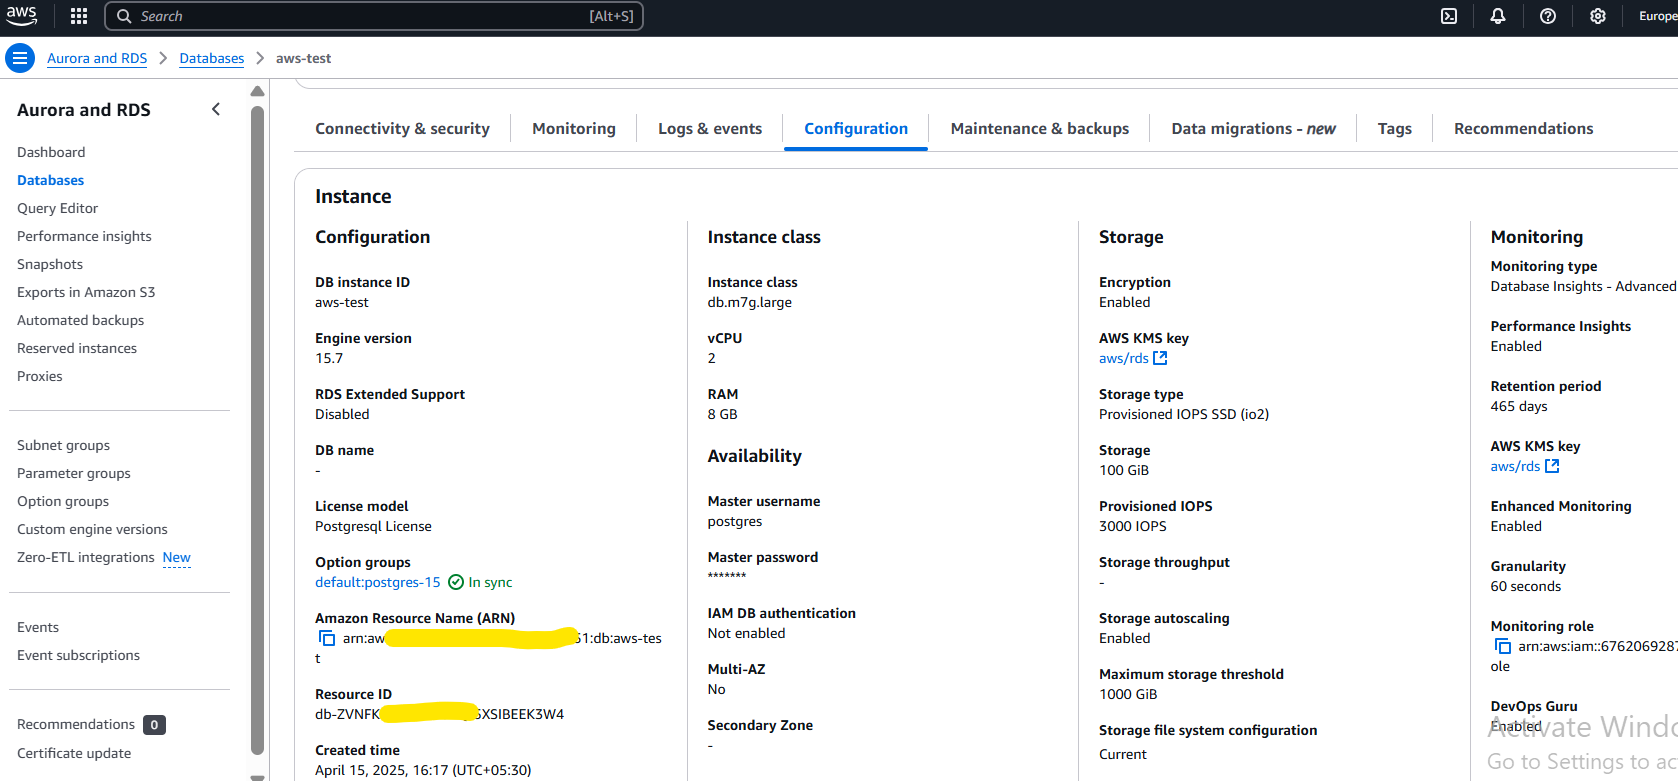Go to Aurora and RDS breadcrumb
This screenshot has width=1678, height=781.
tap(97, 58)
